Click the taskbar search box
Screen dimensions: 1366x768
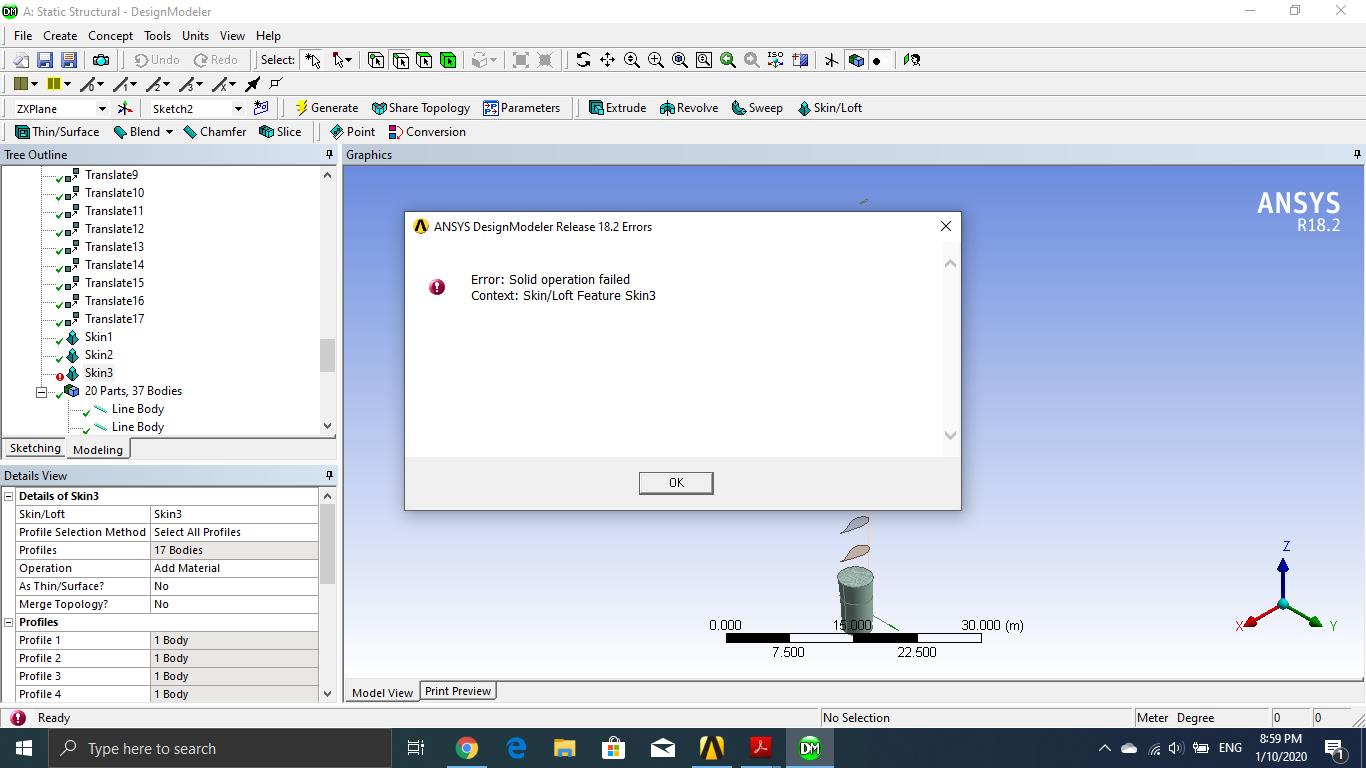220,748
